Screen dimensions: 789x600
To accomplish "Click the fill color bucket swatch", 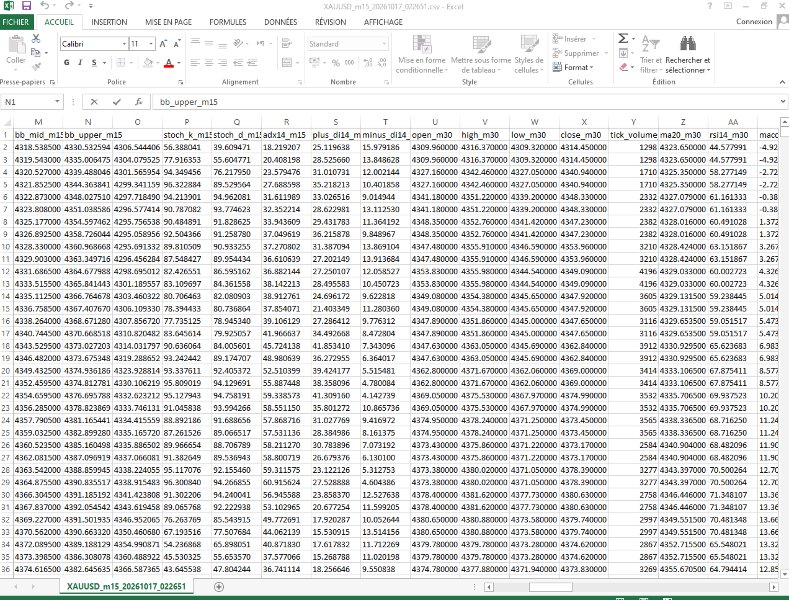I will coord(148,63).
